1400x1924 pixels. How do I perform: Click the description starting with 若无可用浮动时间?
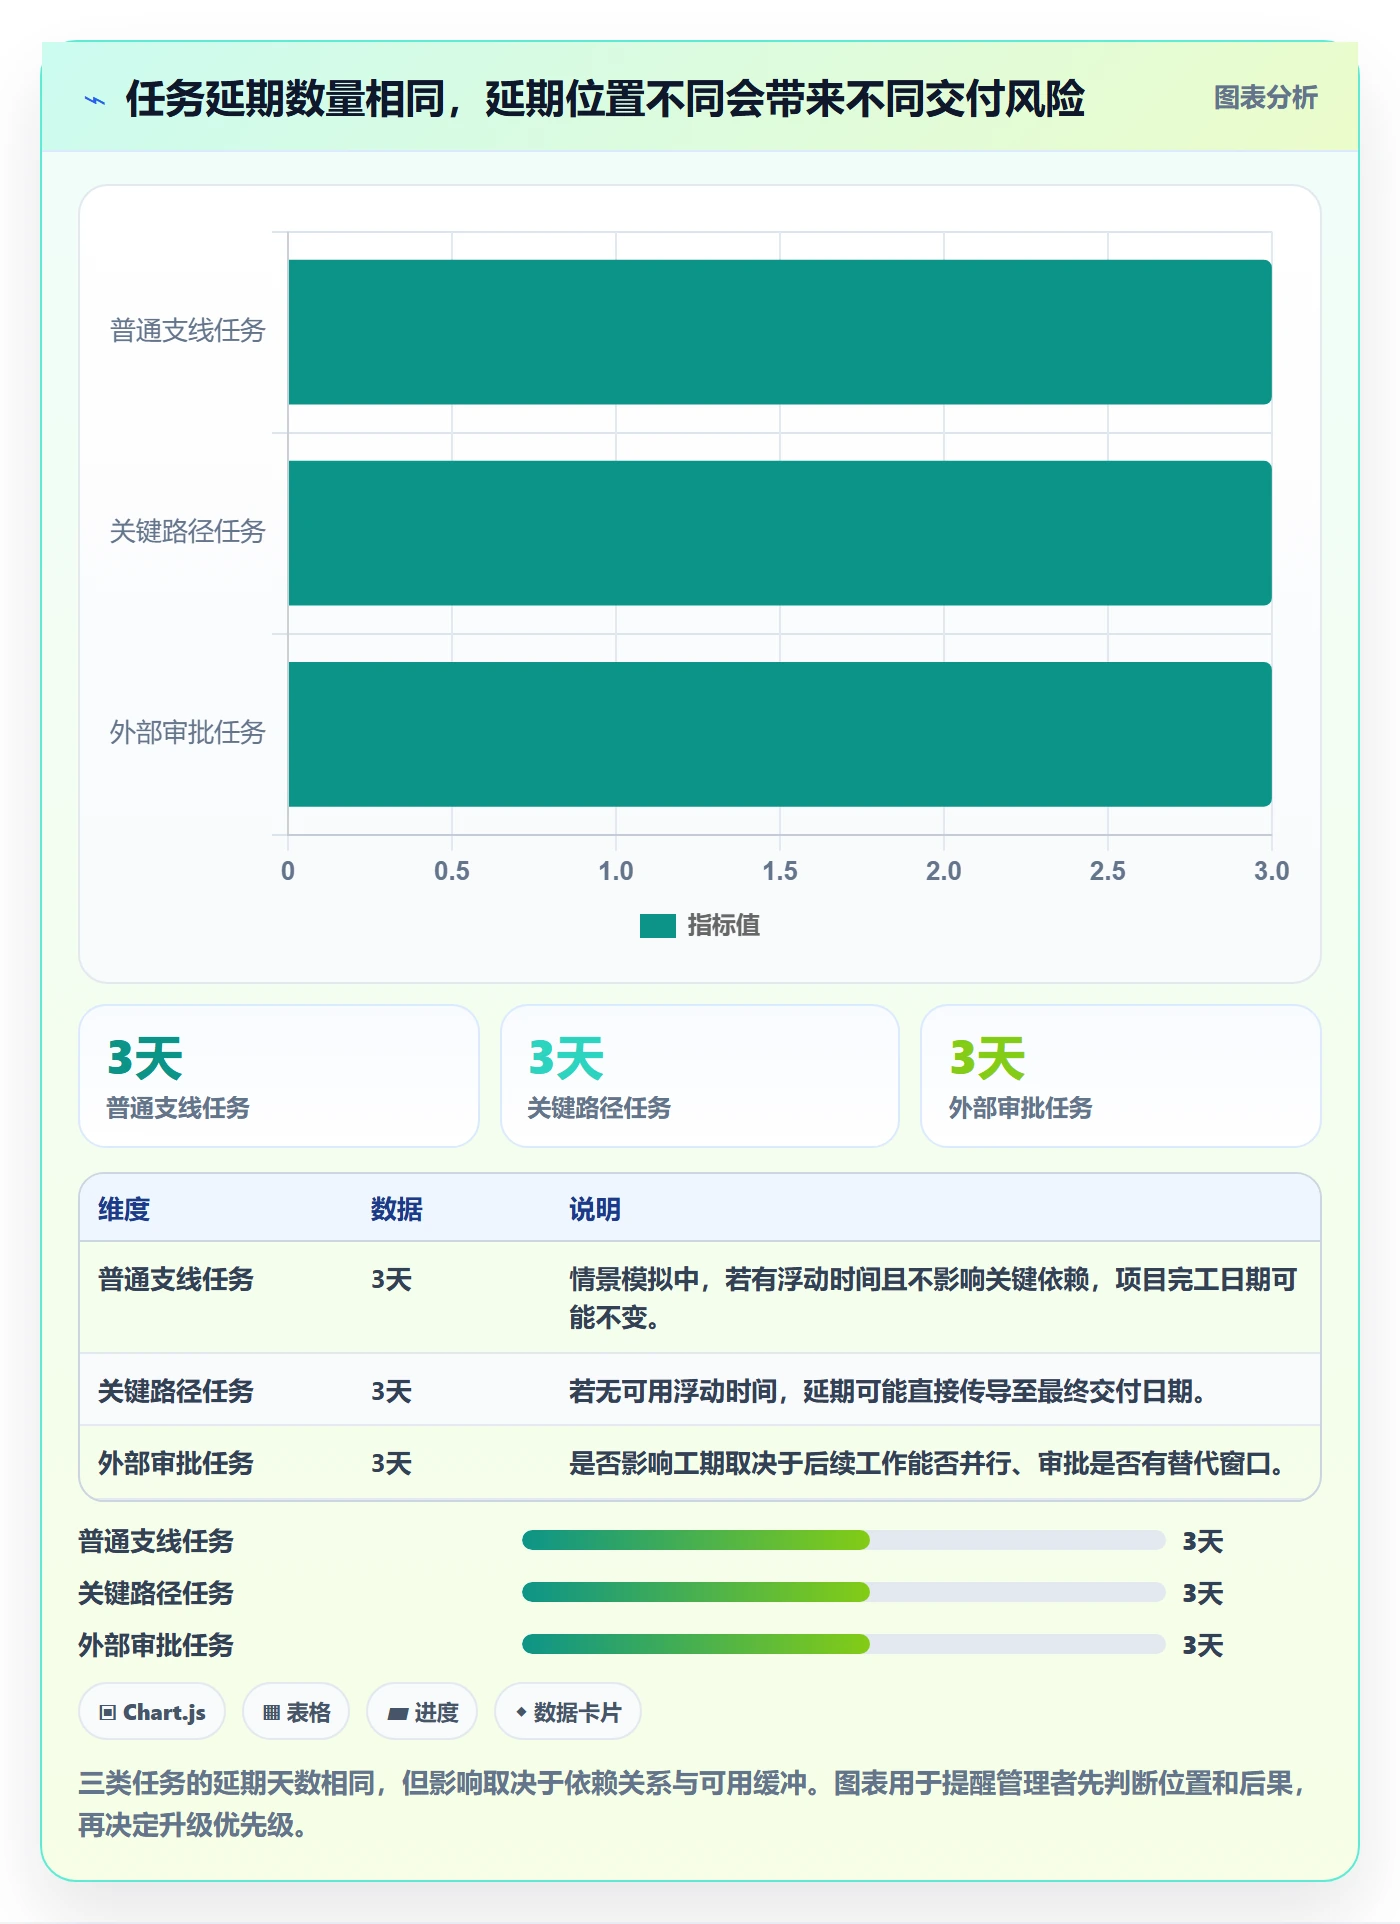[887, 1392]
